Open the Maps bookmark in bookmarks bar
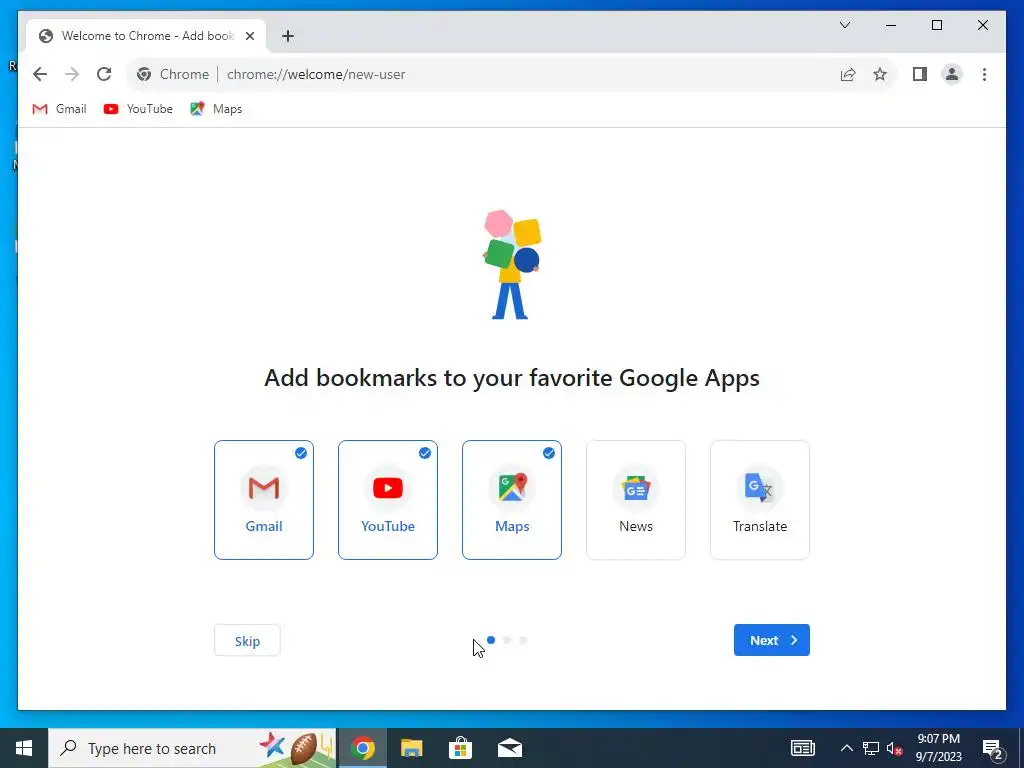Viewport: 1024px width, 768px height. point(216,109)
